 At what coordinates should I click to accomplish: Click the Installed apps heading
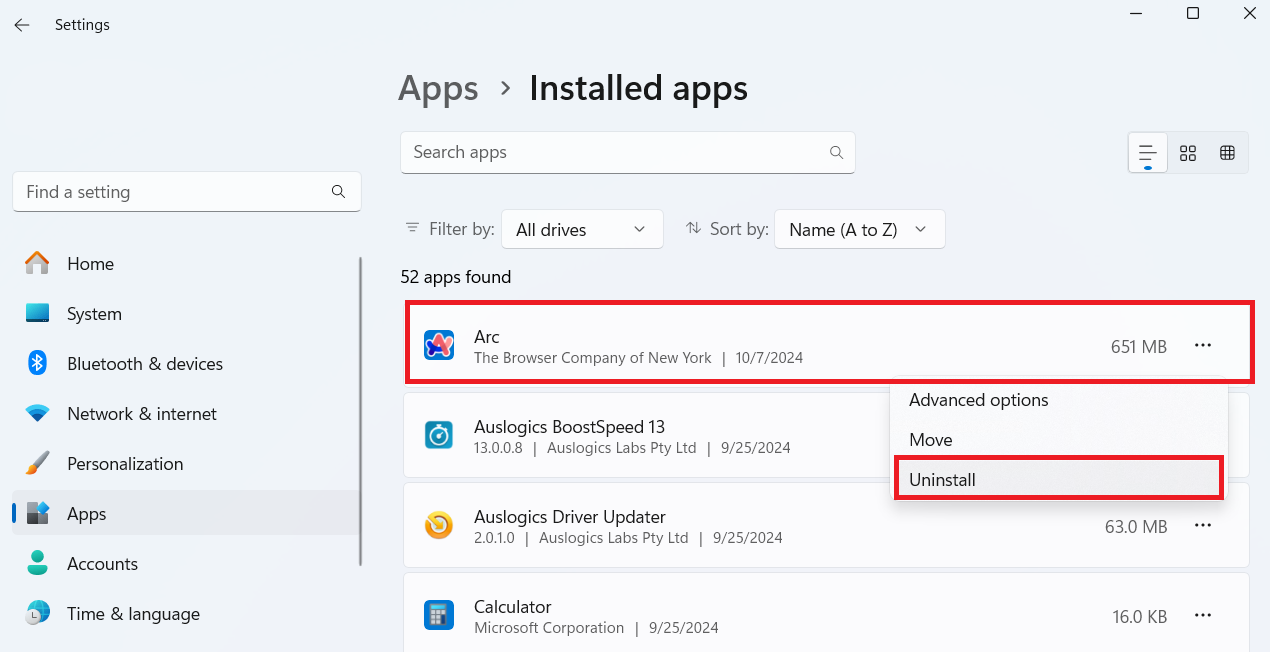638,88
